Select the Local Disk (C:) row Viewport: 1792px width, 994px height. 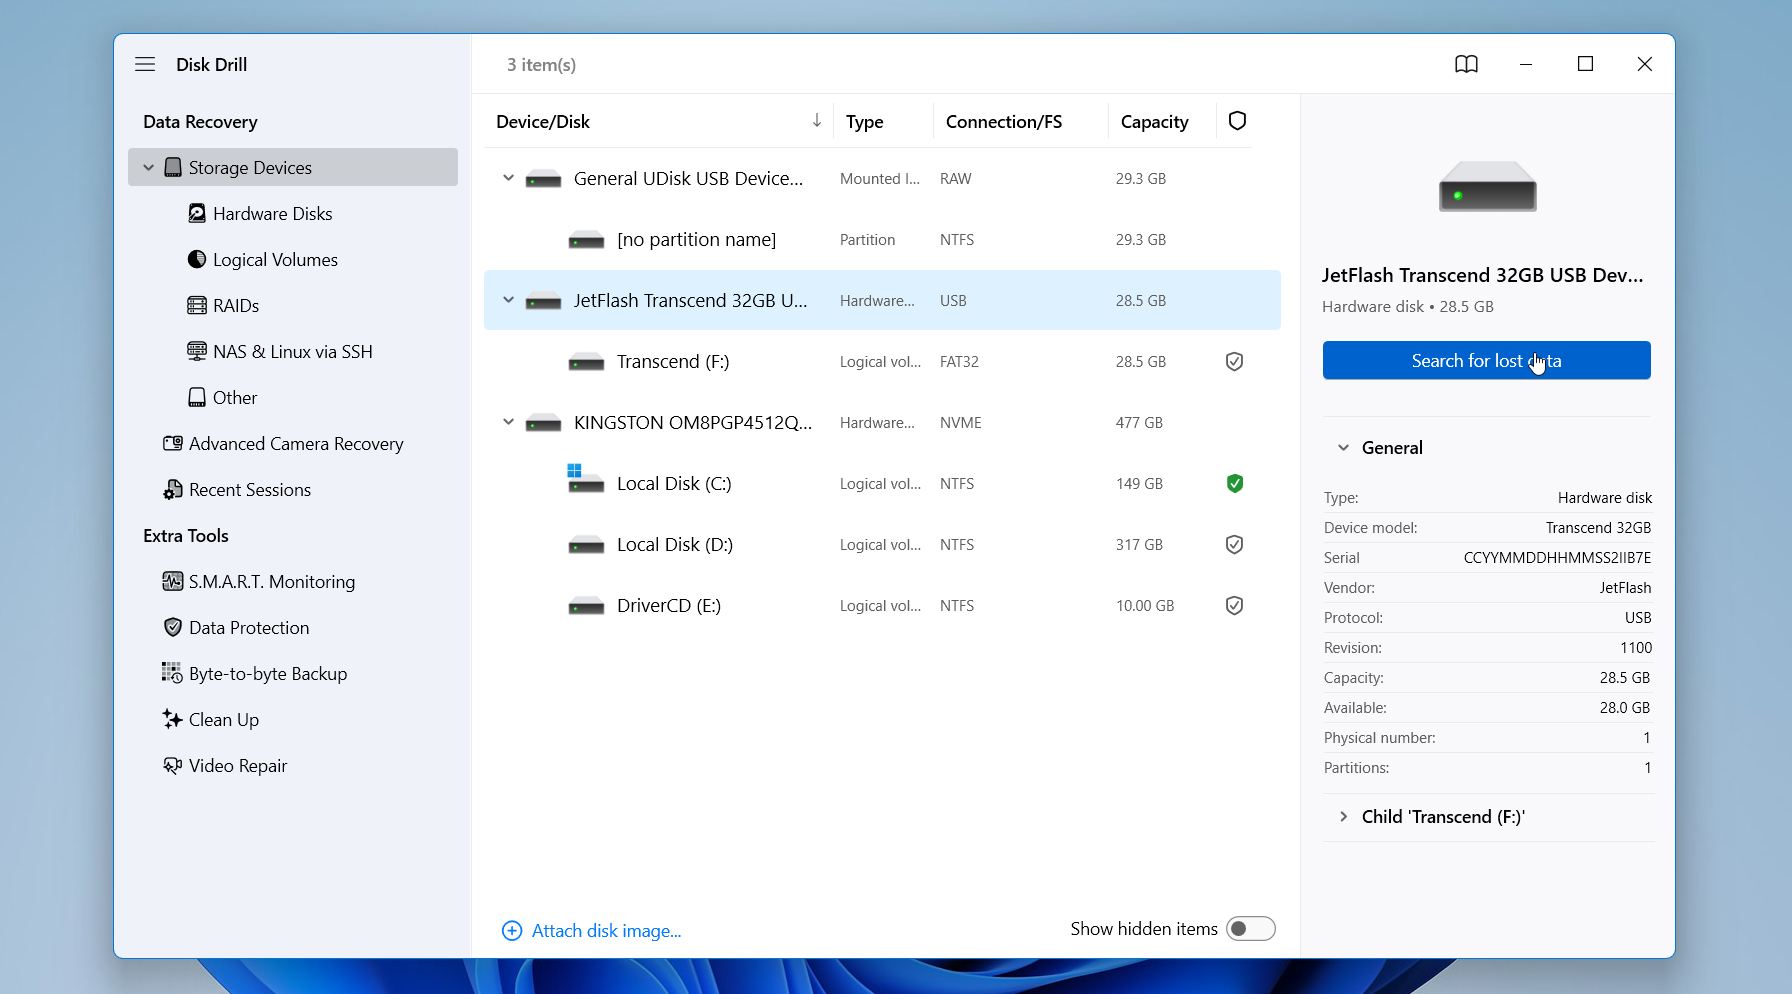(x=882, y=483)
